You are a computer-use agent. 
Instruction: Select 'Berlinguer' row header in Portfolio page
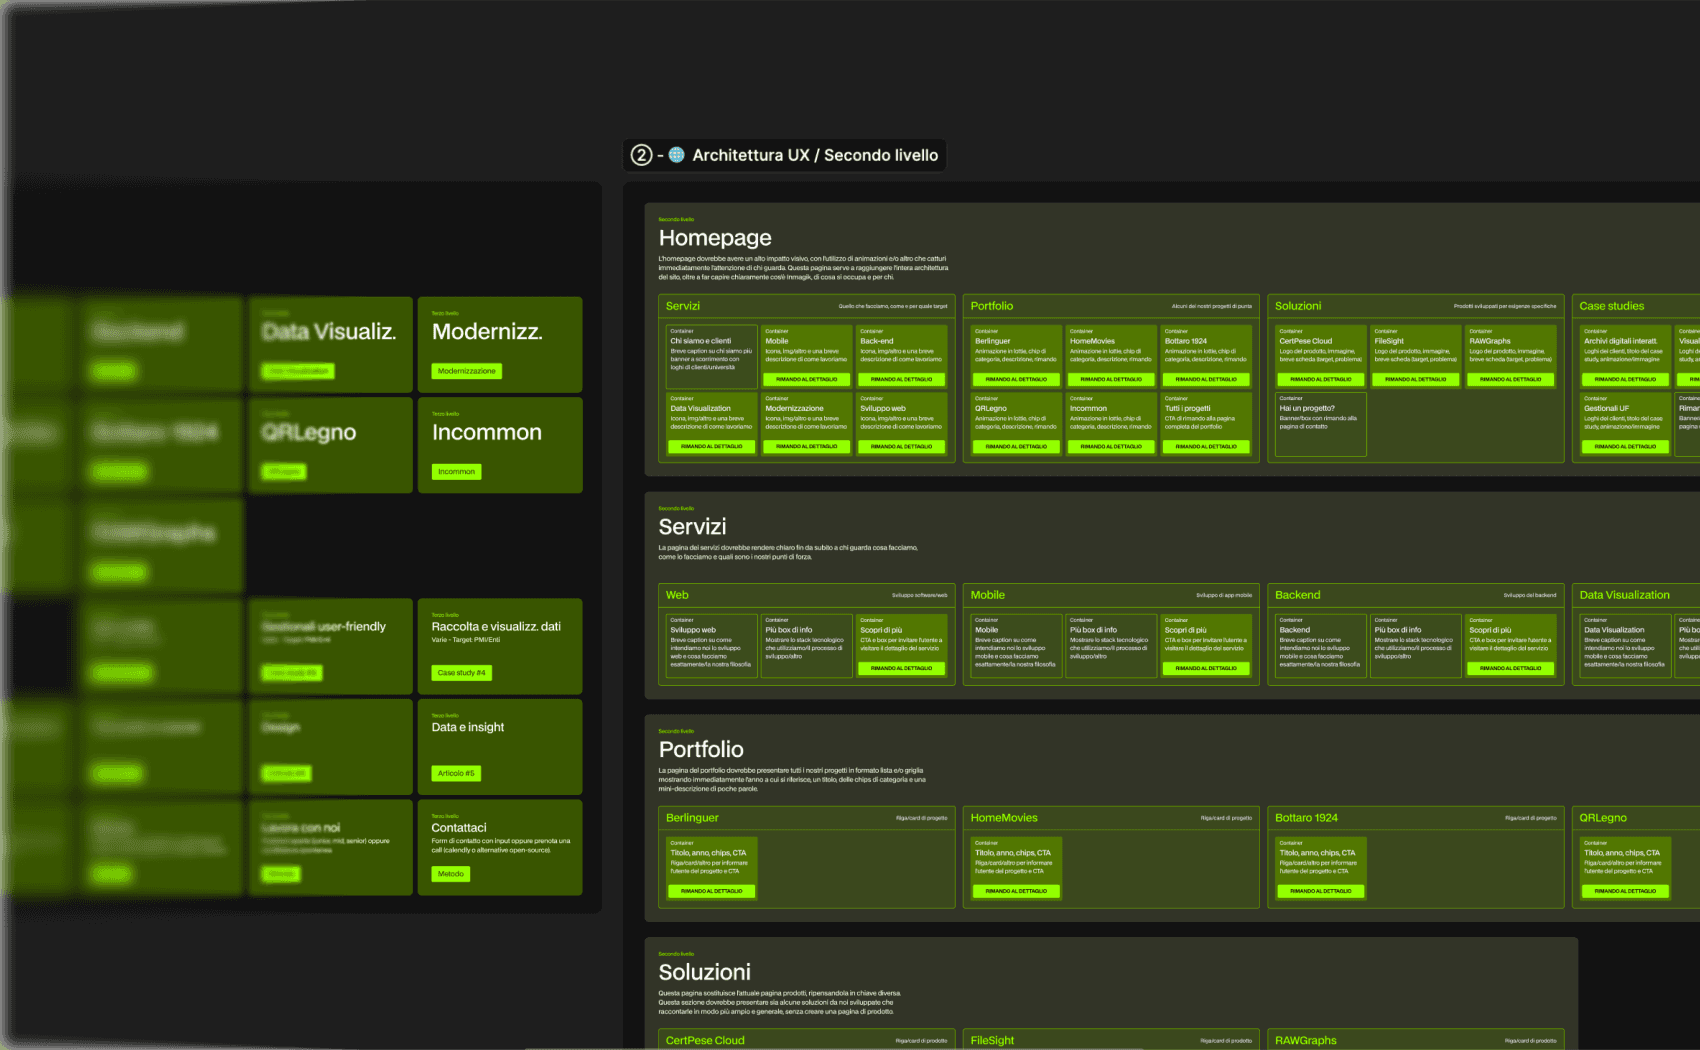click(692, 818)
